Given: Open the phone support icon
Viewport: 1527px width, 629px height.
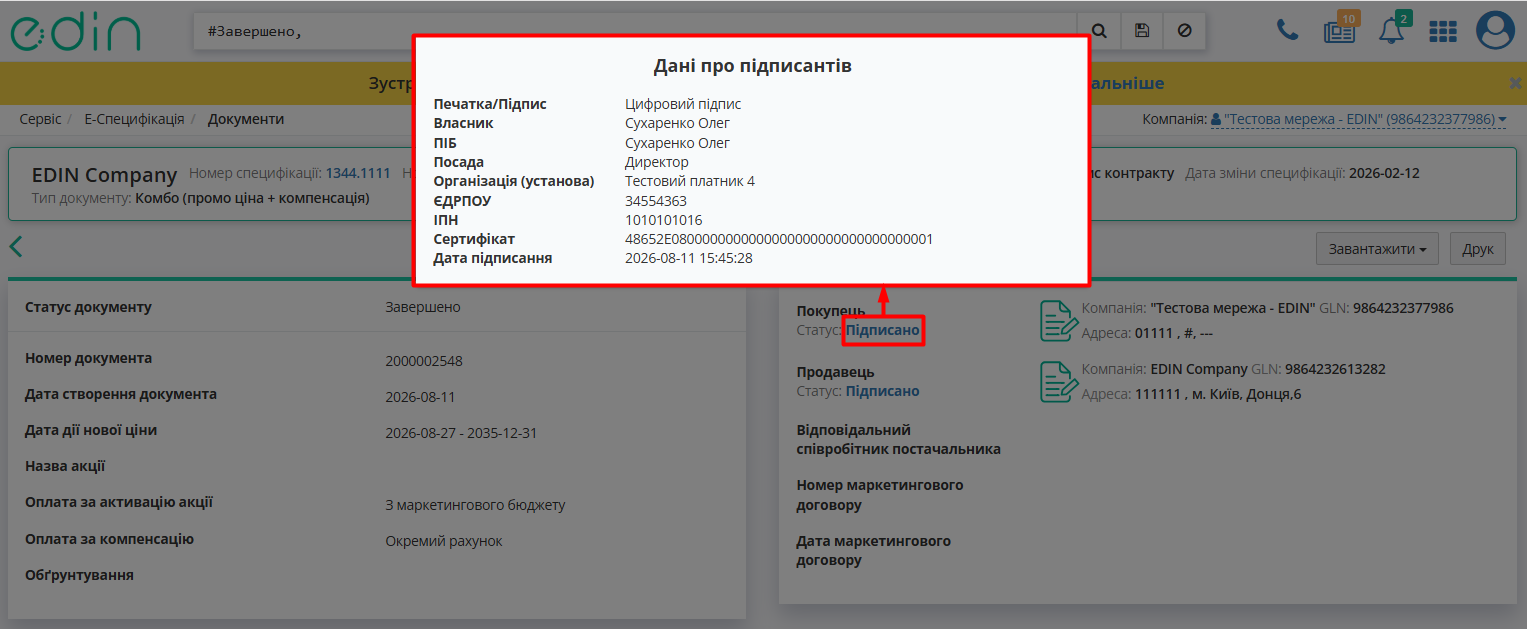Looking at the screenshot, I should coord(1287,31).
